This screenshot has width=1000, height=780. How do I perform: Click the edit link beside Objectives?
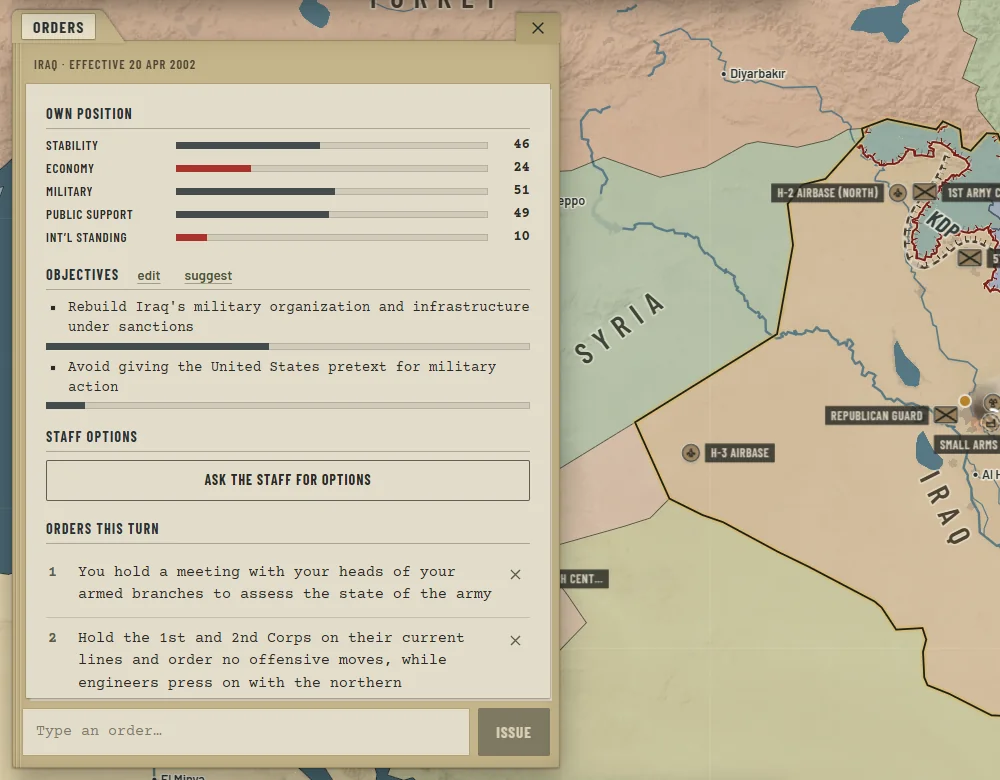tap(149, 276)
